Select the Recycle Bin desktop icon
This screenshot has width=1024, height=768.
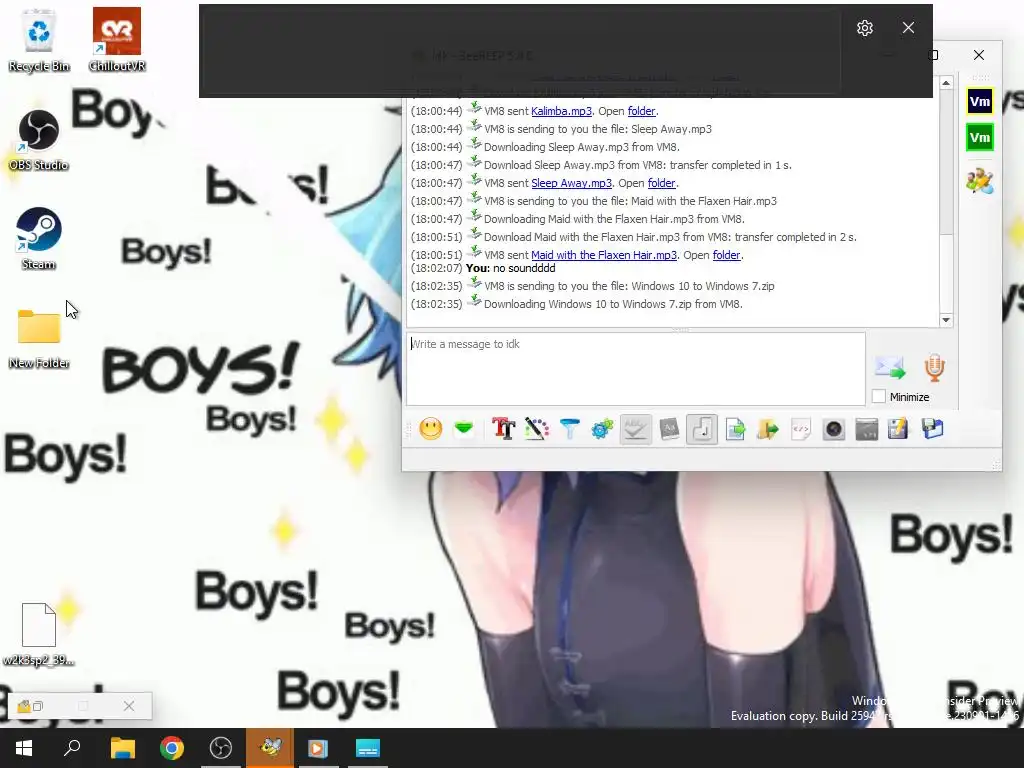pyautogui.click(x=39, y=40)
